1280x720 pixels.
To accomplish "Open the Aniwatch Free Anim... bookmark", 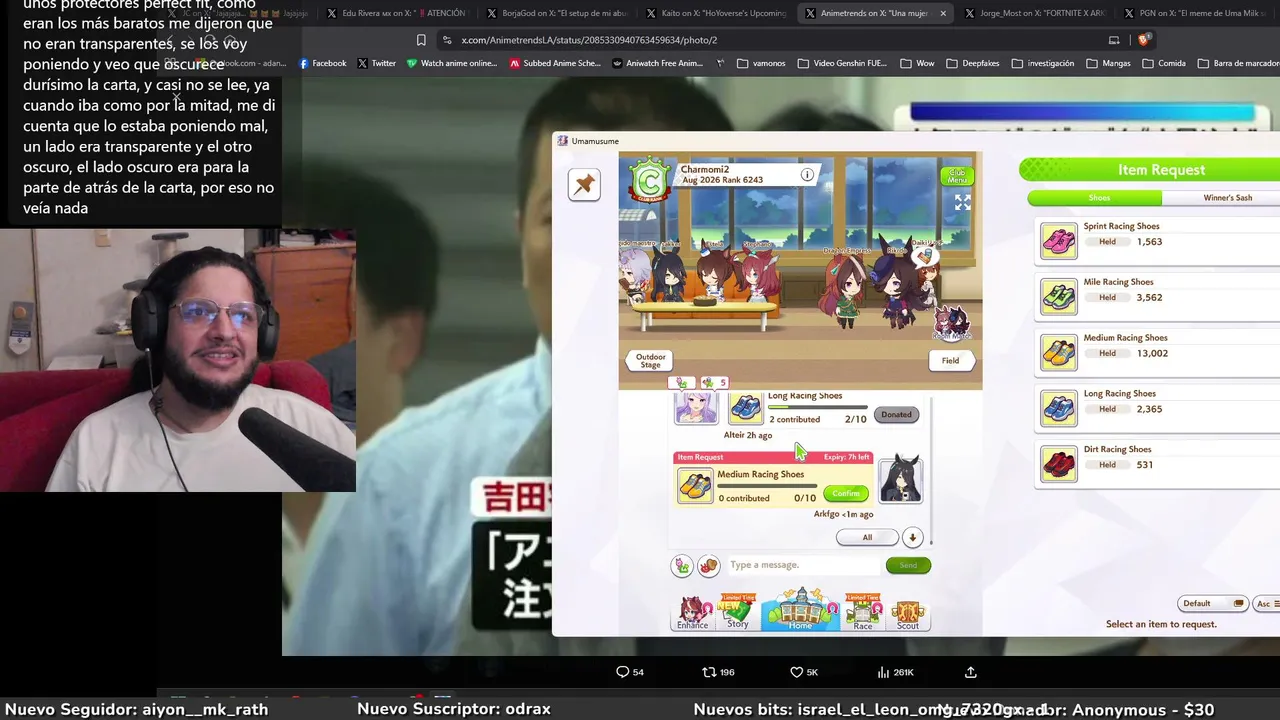I will (x=657, y=63).
